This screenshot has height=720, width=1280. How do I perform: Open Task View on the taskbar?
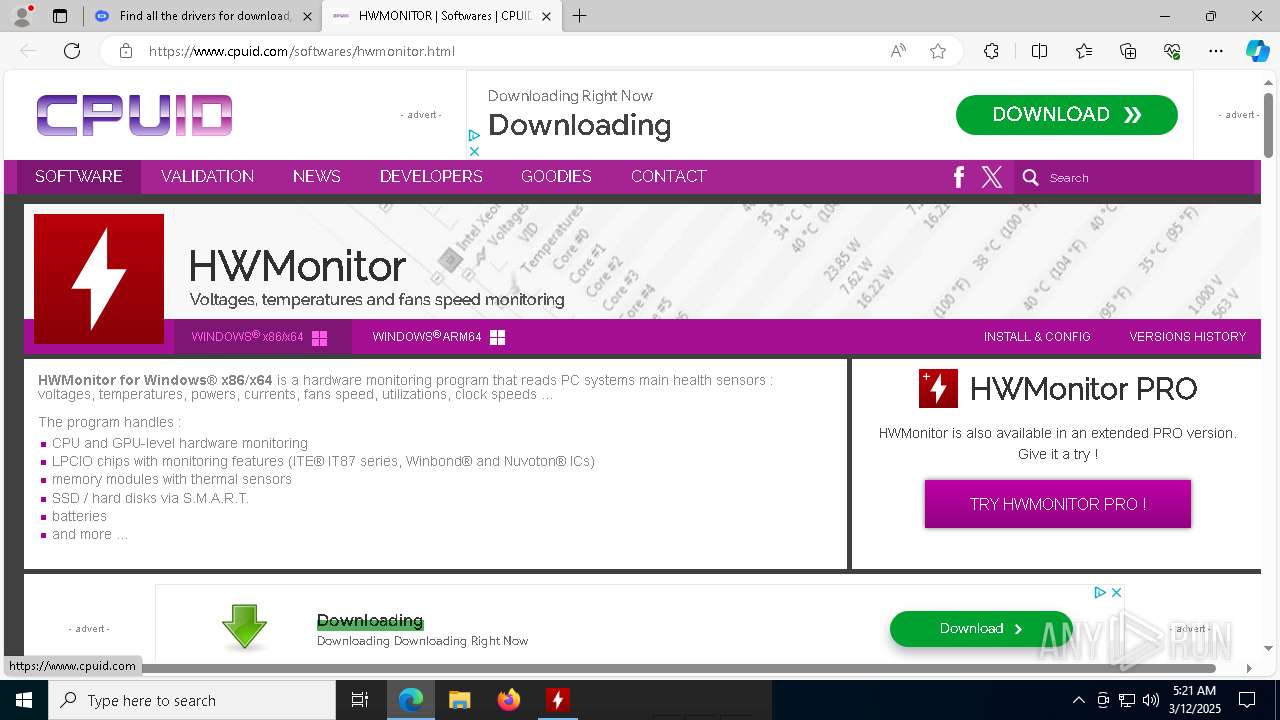pos(360,700)
